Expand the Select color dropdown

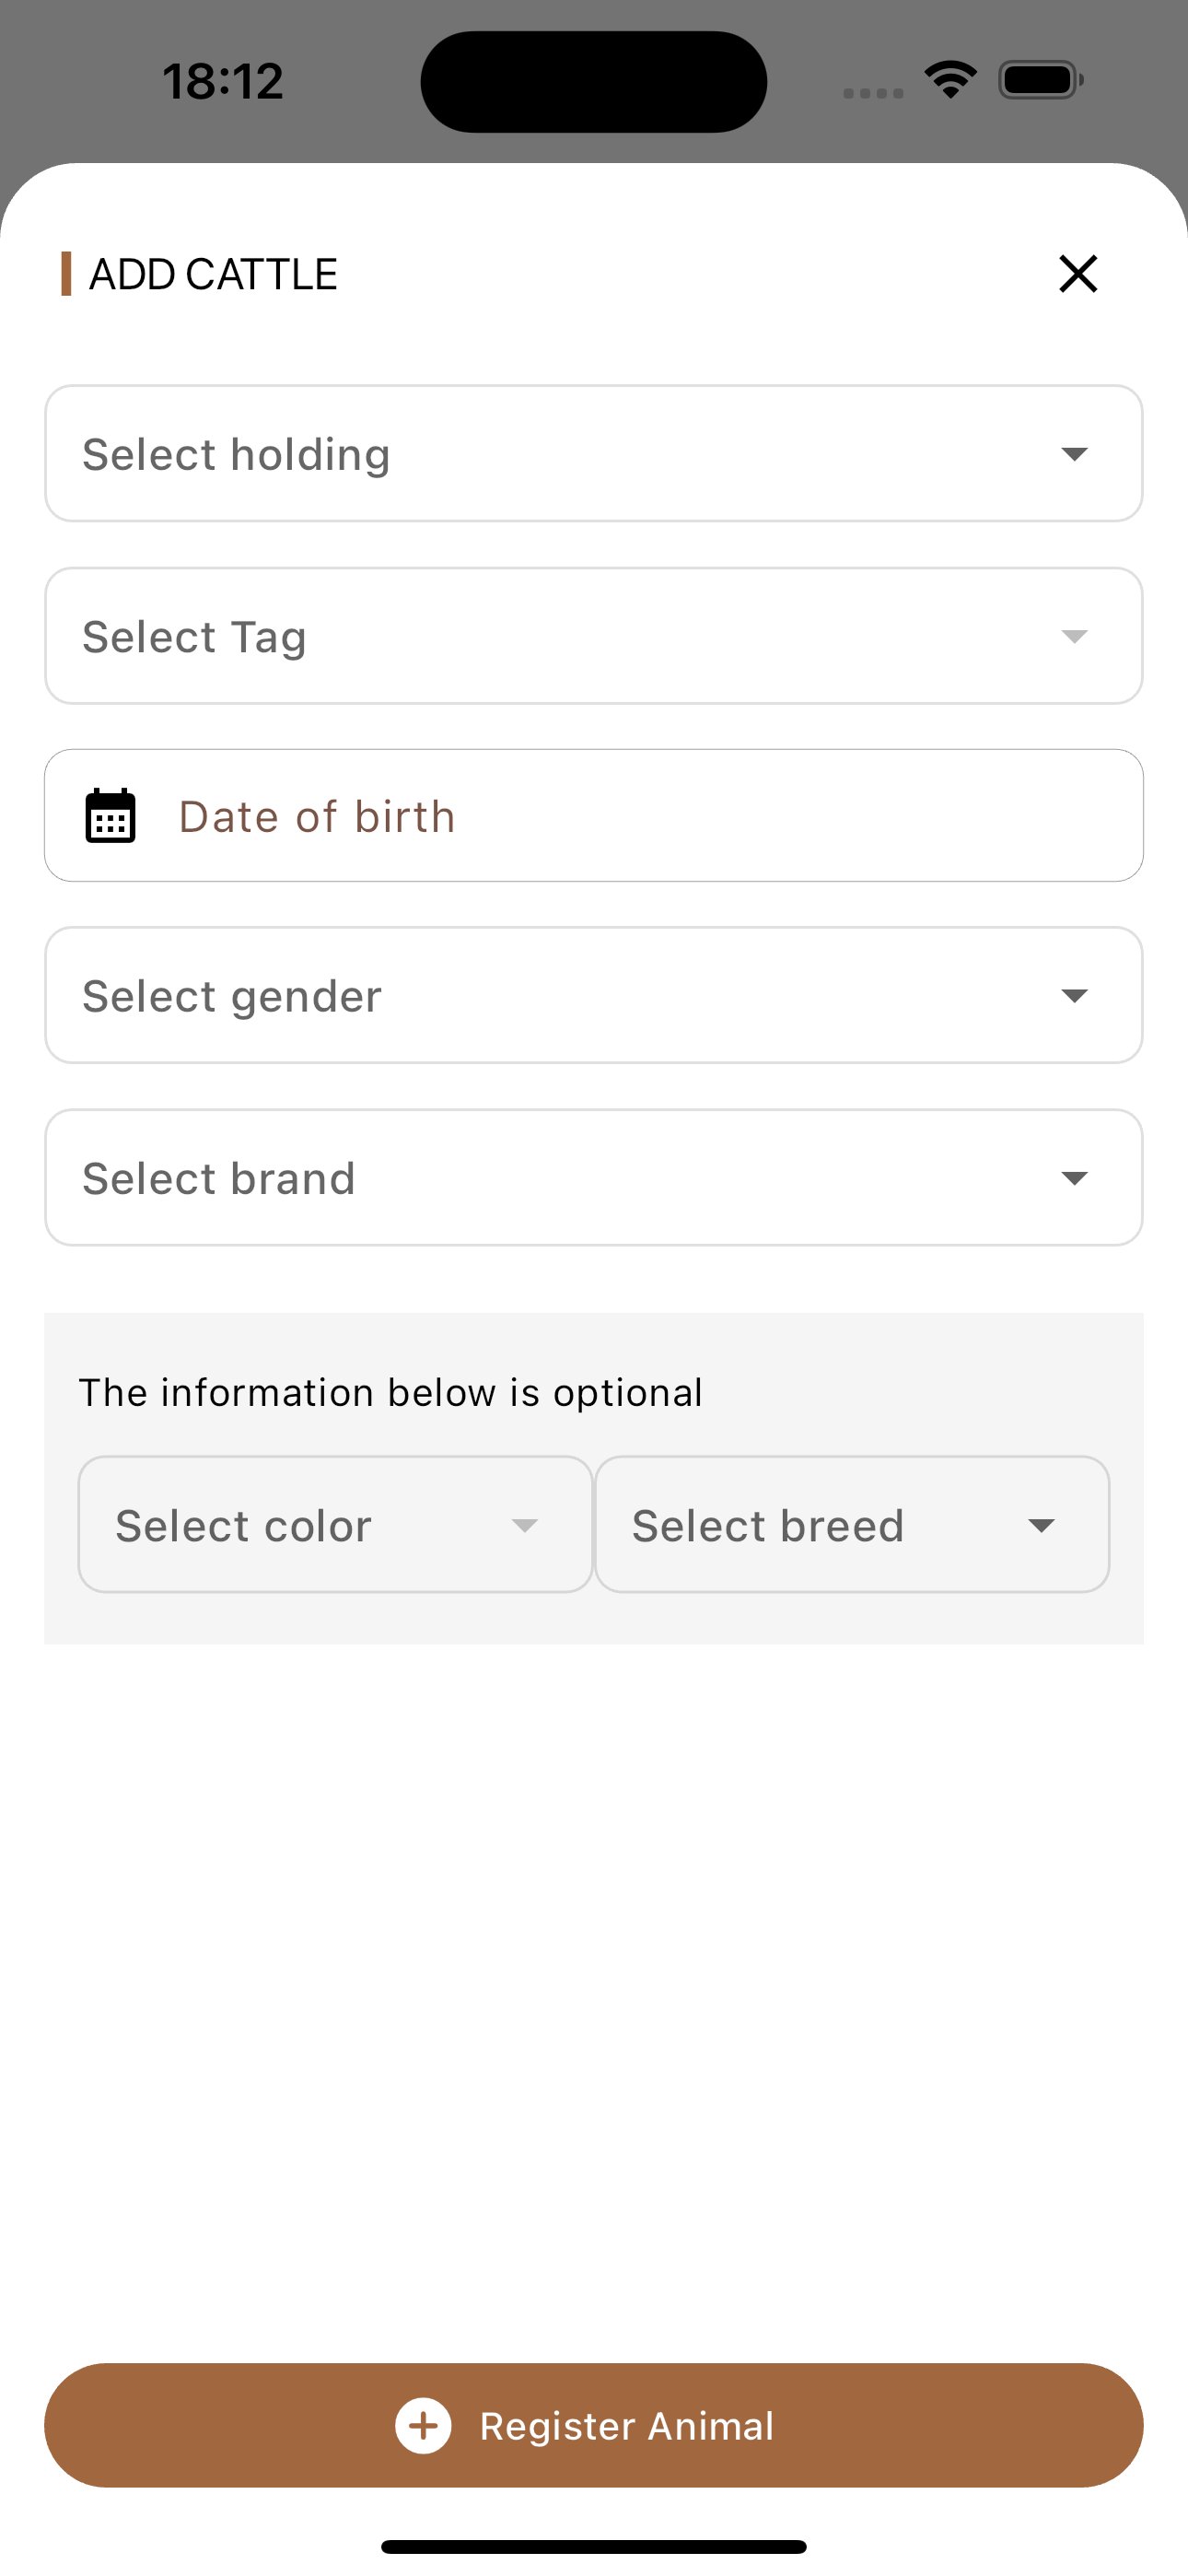(335, 1524)
